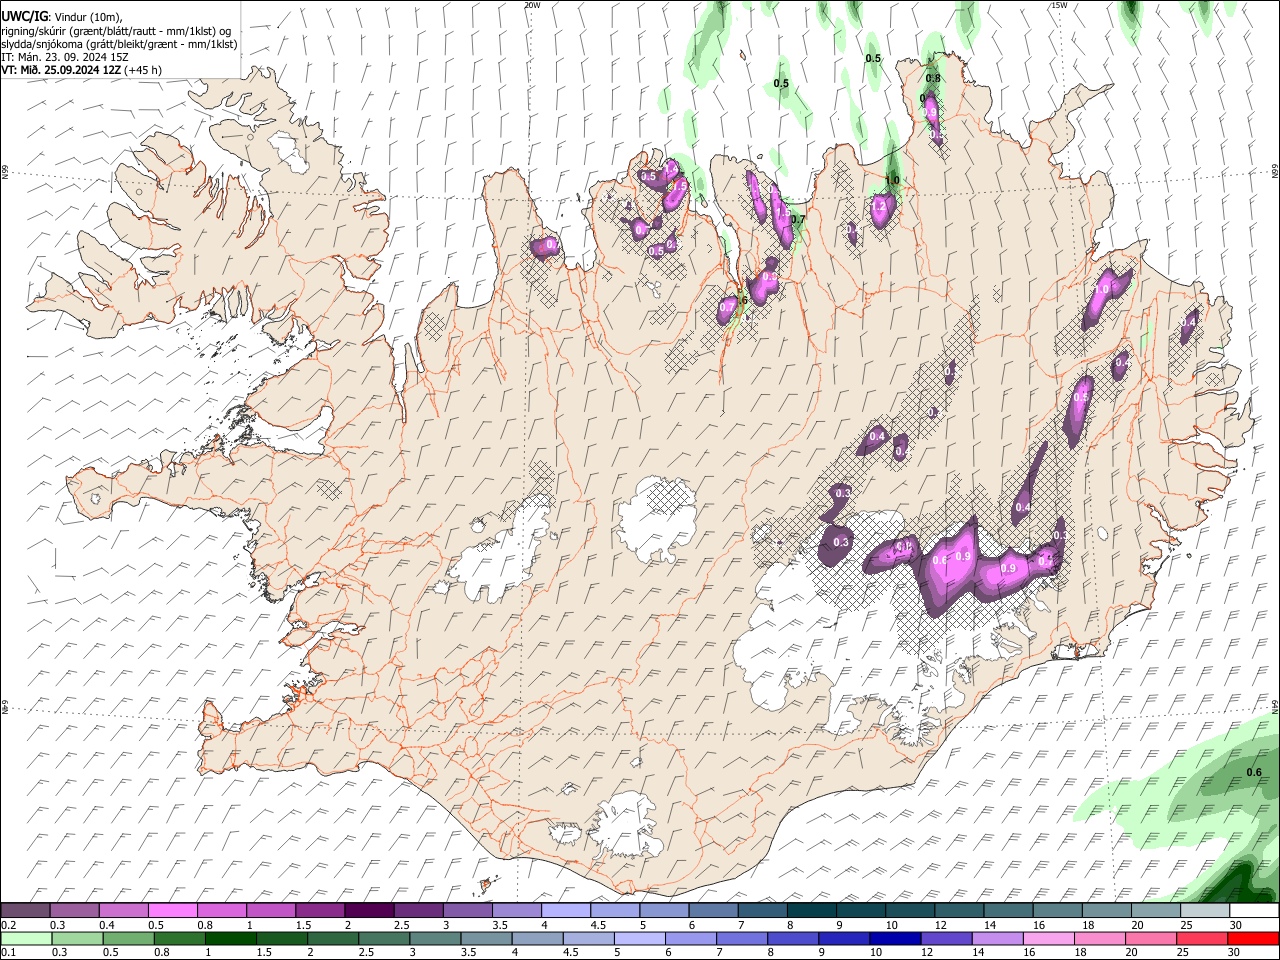Click the 'slydda/snjókoma' legend description line
1280x960 pixels.
coord(119,44)
